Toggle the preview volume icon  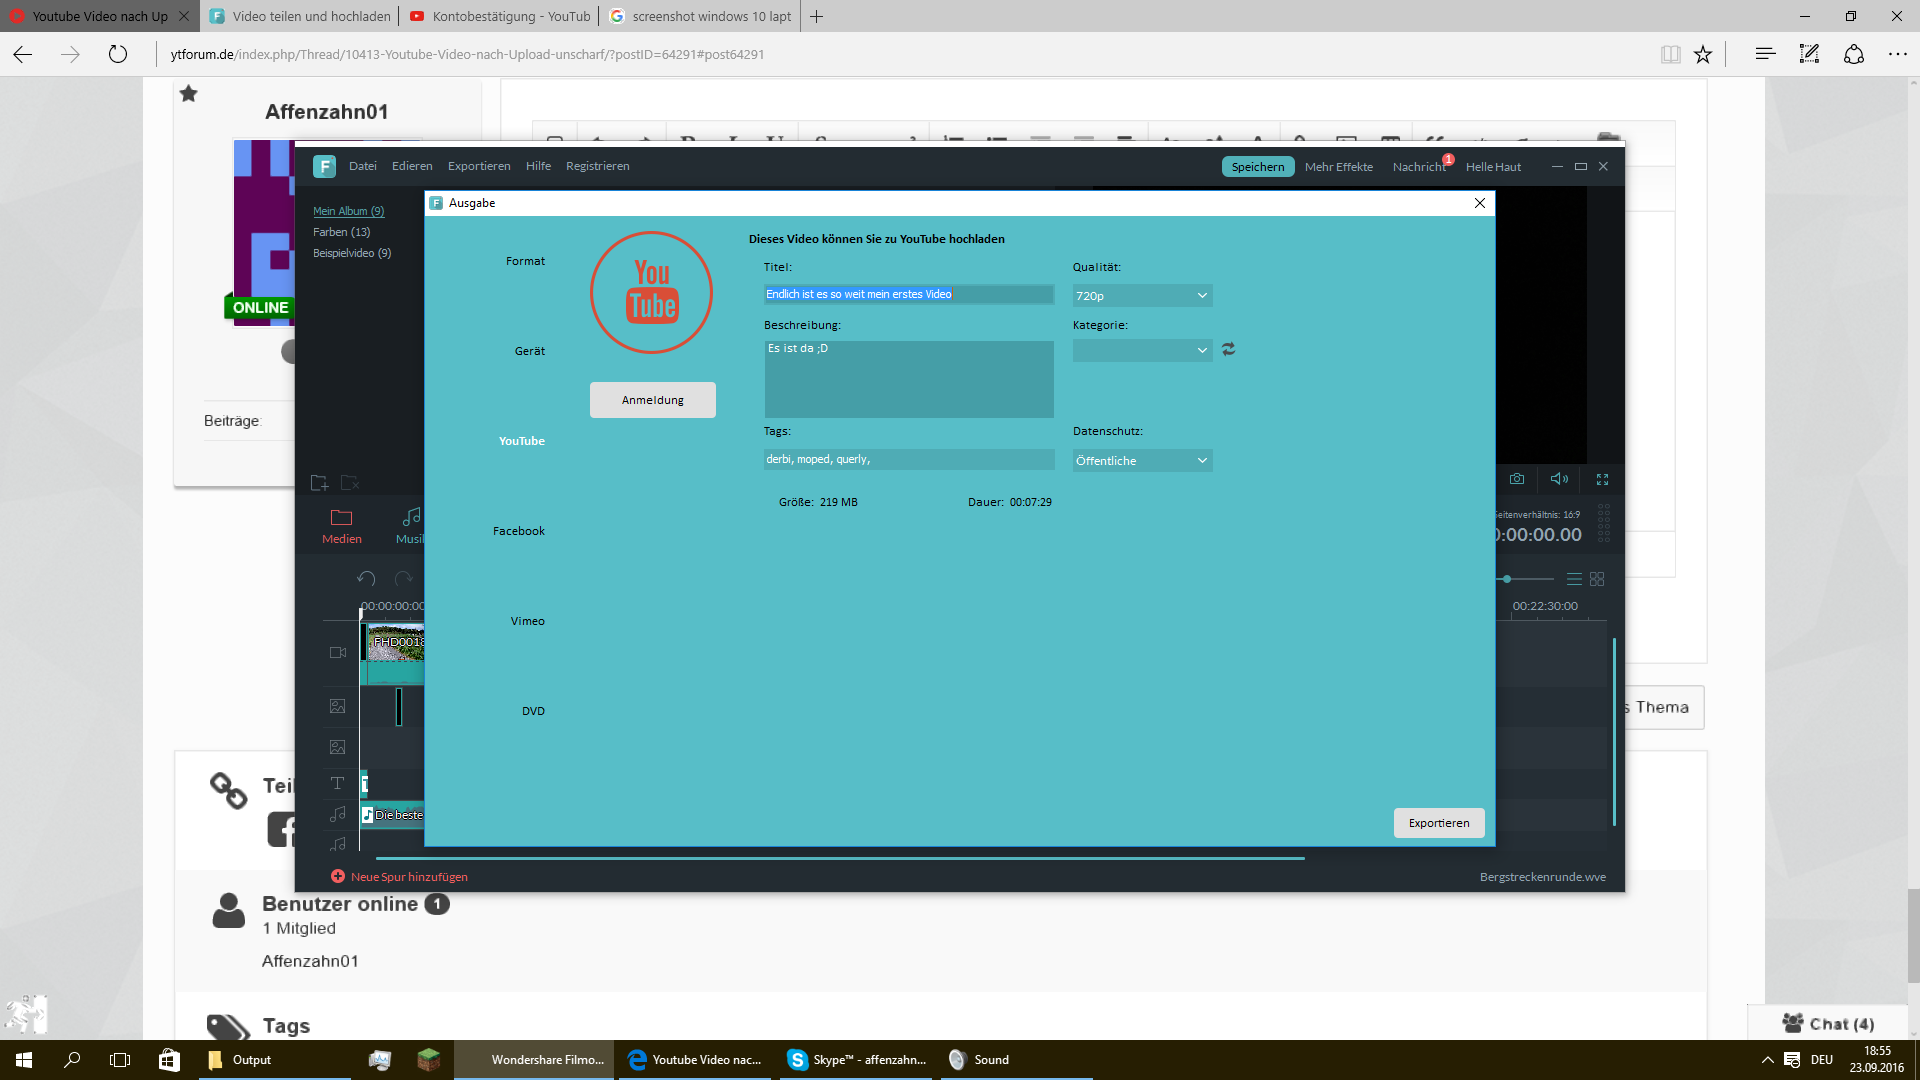(x=1559, y=479)
